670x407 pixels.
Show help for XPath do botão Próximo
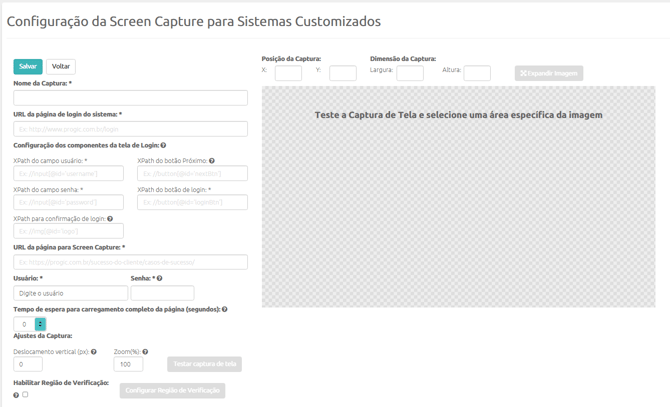pyautogui.click(x=212, y=161)
